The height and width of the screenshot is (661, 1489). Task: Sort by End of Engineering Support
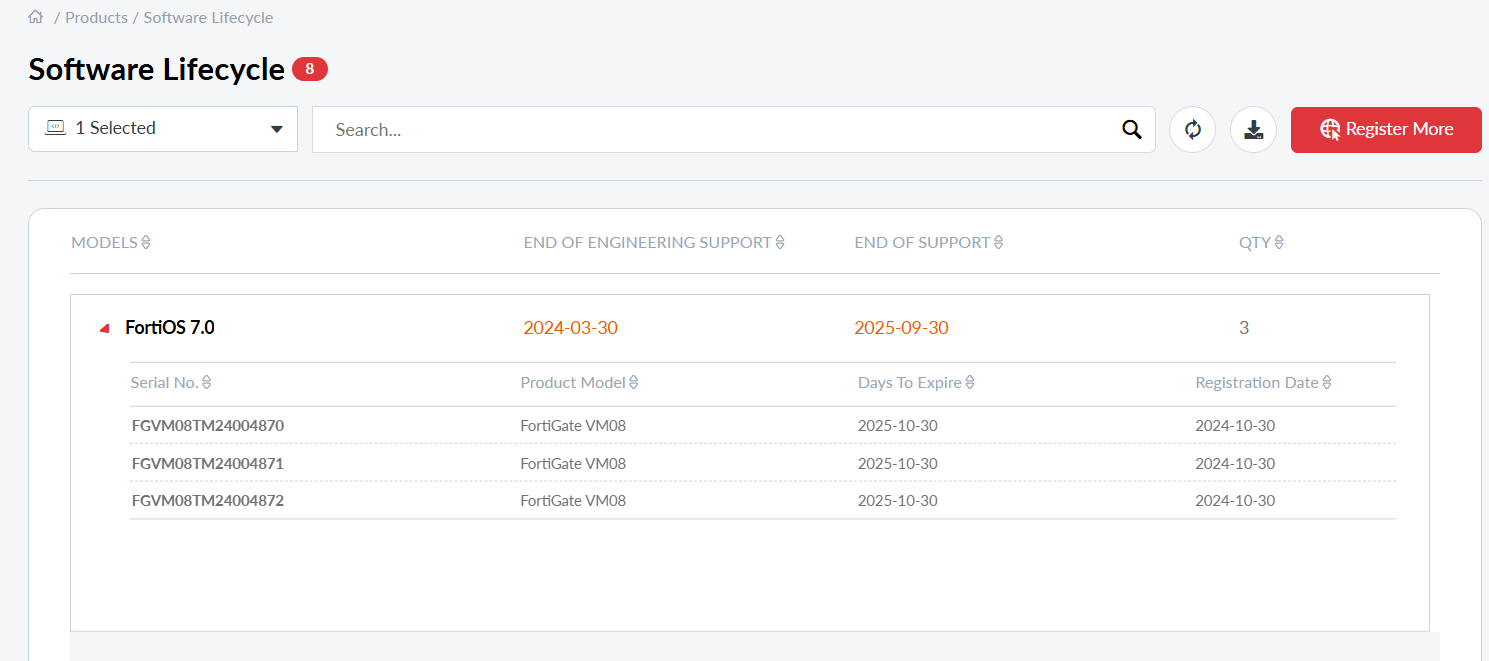coord(654,242)
